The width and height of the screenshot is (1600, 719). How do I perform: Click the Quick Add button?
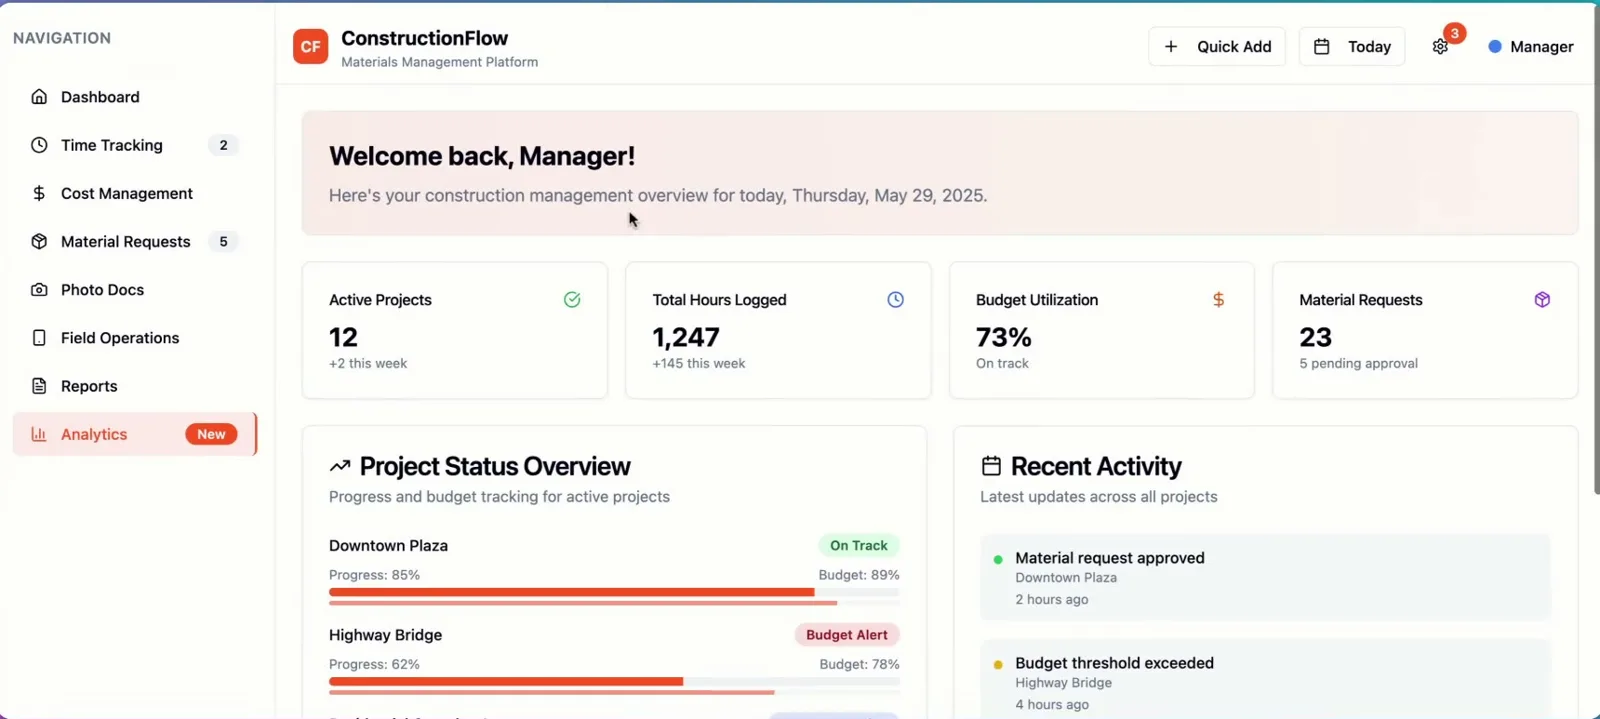[1217, 46]
